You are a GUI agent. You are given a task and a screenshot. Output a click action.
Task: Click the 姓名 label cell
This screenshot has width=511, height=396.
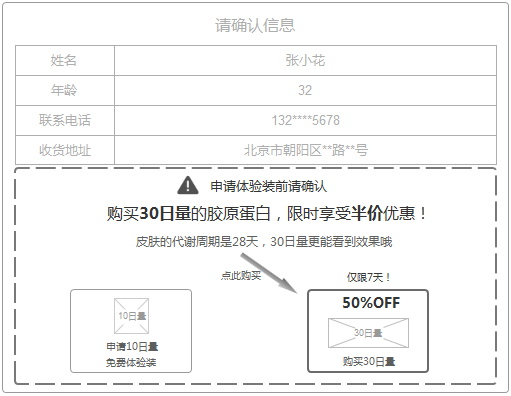pos(65,60)
